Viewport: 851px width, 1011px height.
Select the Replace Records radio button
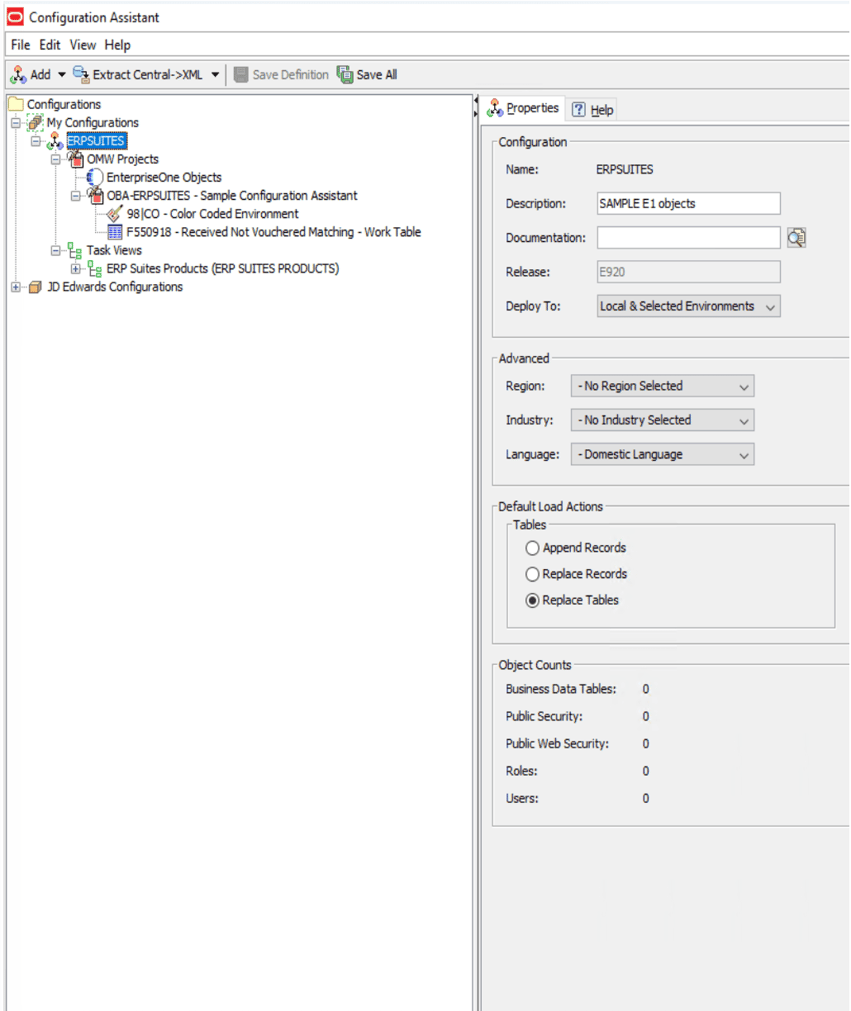coord(532,574)
